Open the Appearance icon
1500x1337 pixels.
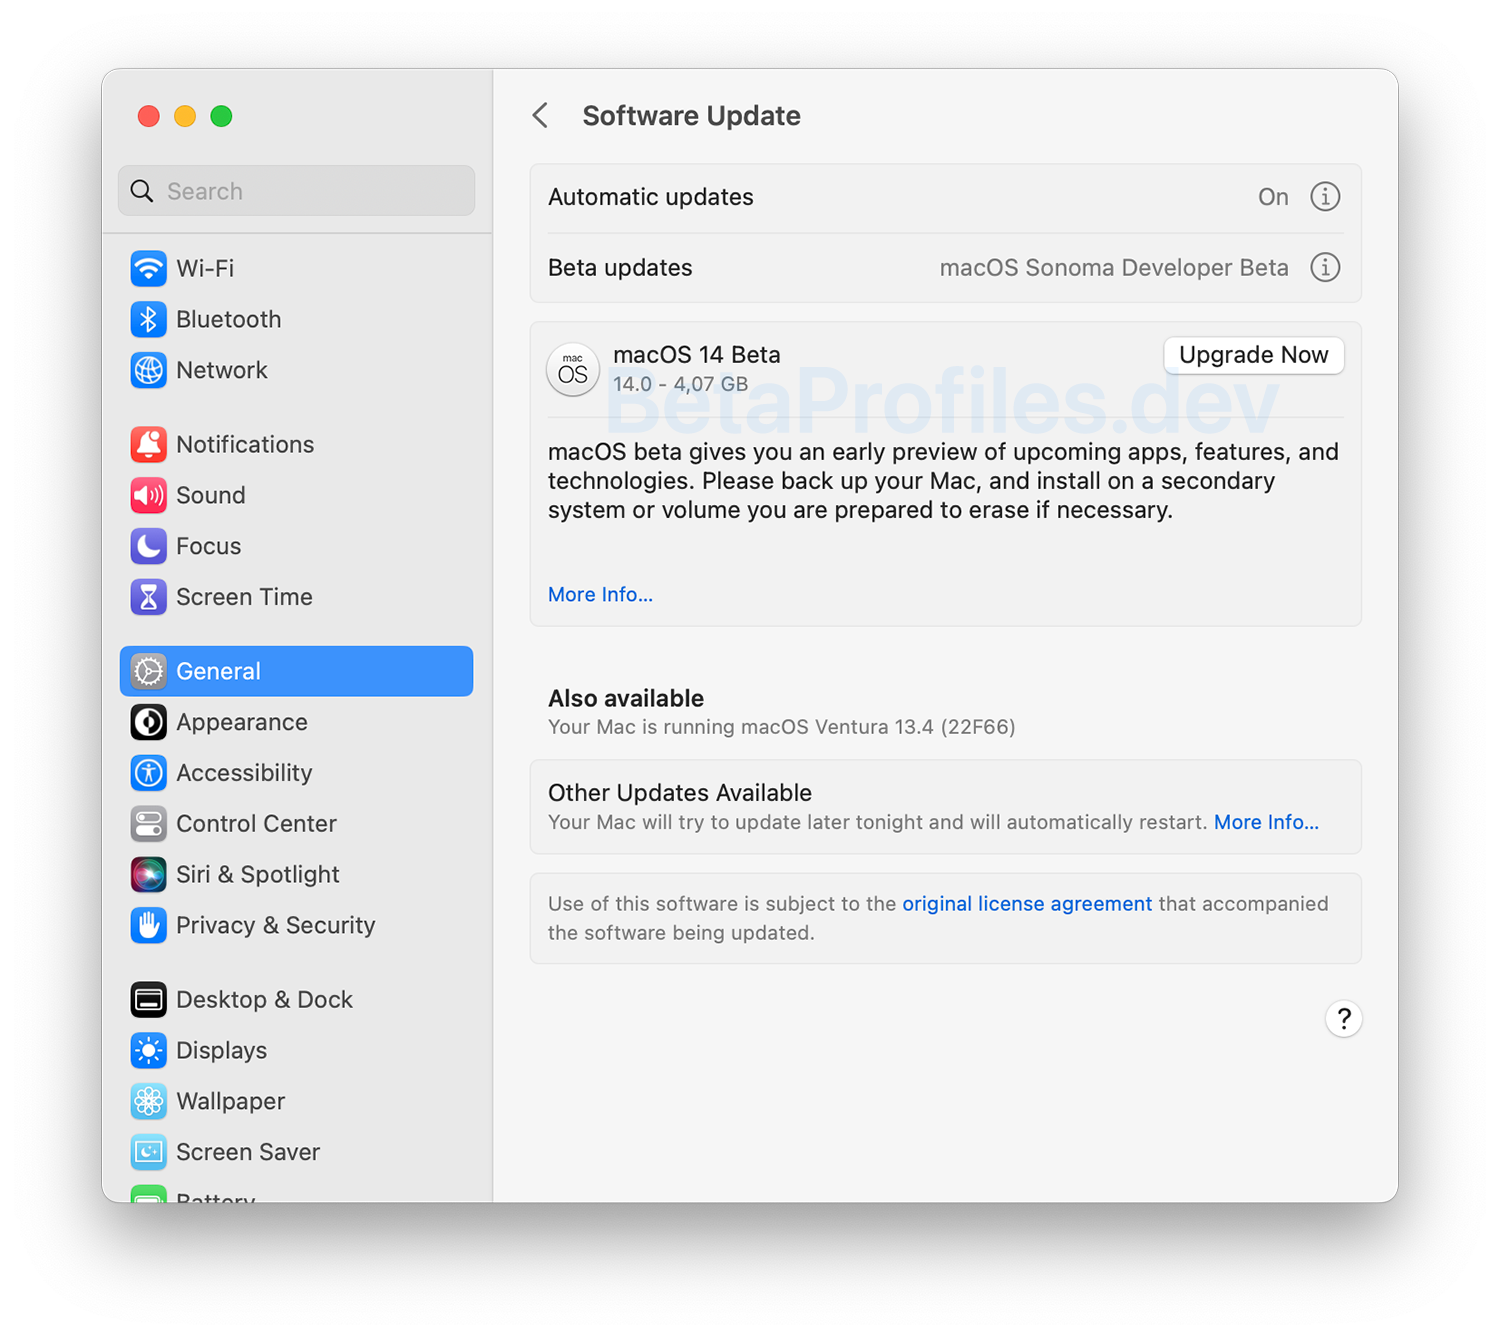148,722
